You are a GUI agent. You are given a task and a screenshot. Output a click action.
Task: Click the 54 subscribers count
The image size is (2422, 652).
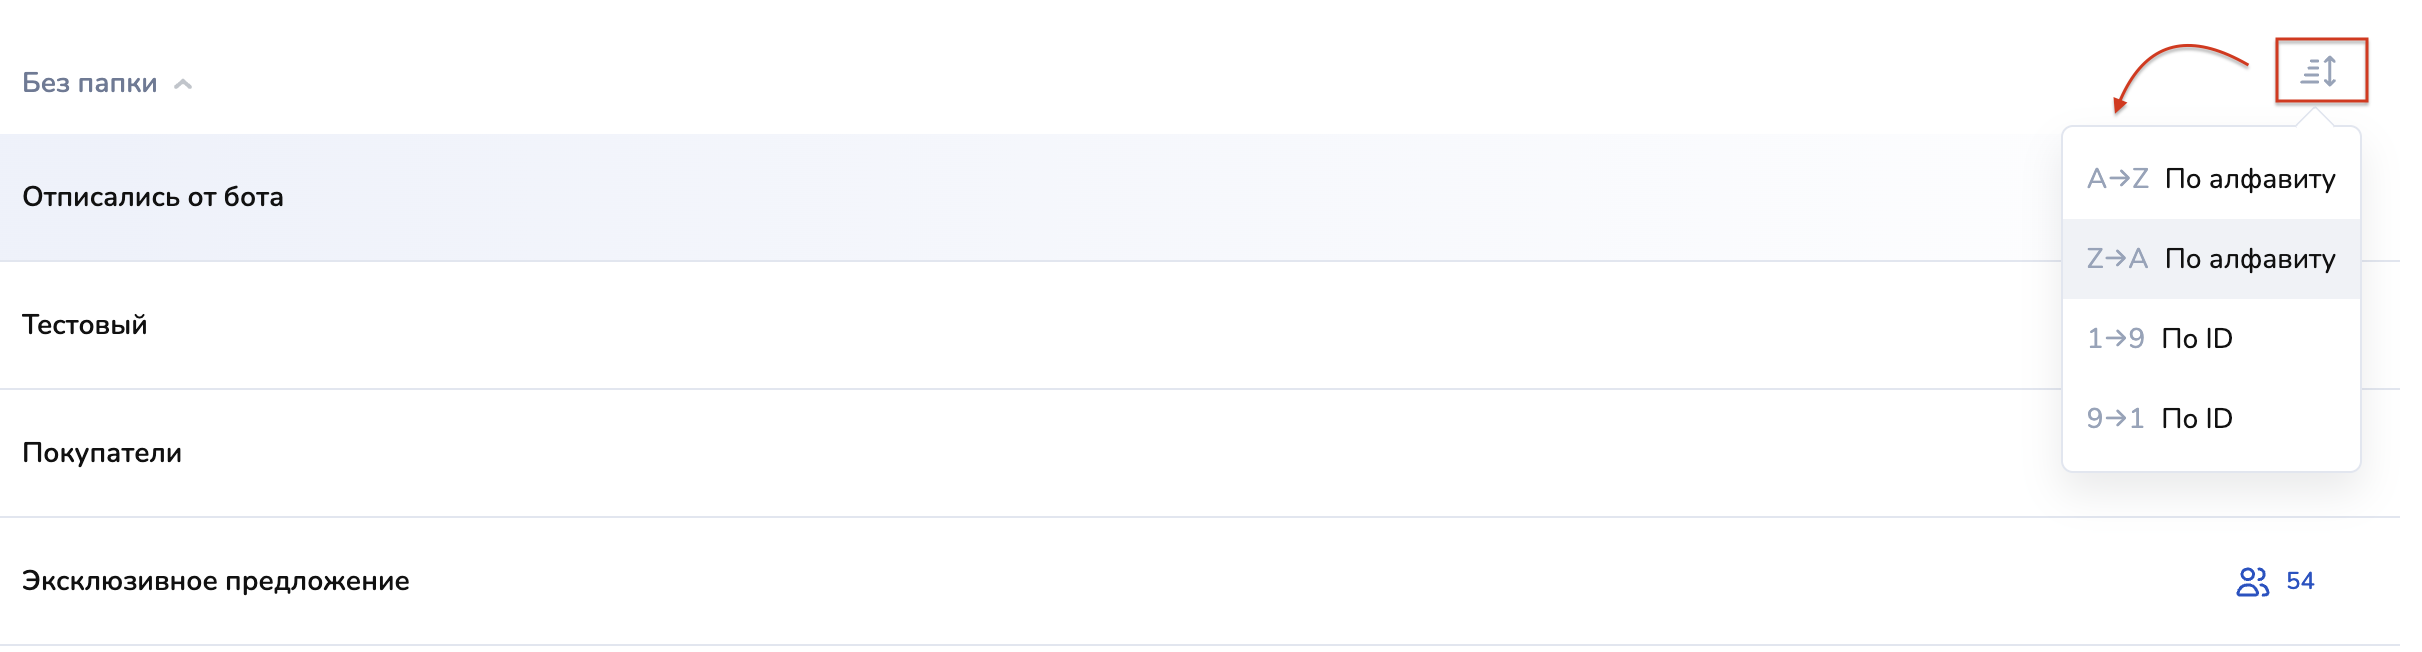coord(2300,581)
